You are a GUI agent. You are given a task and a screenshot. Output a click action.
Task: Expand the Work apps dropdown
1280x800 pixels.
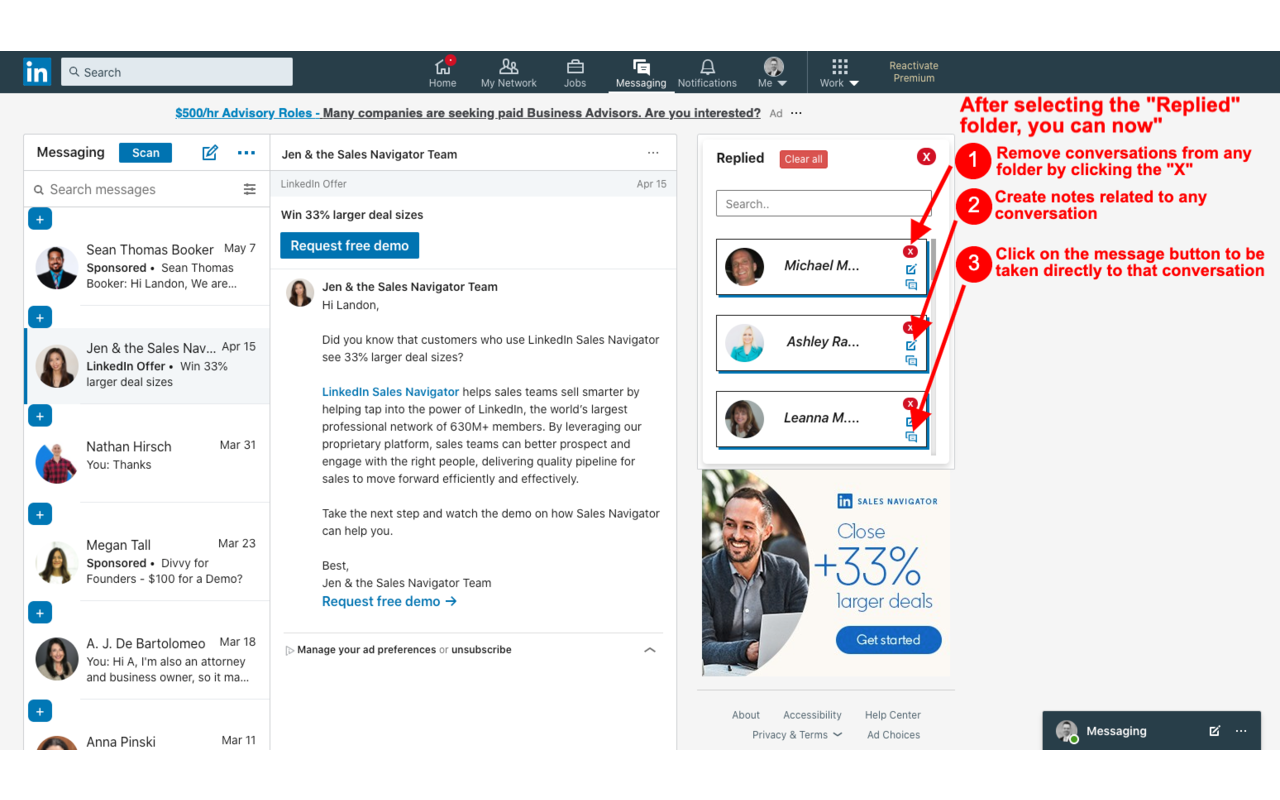pyautogui.click(x=840, y=73)
